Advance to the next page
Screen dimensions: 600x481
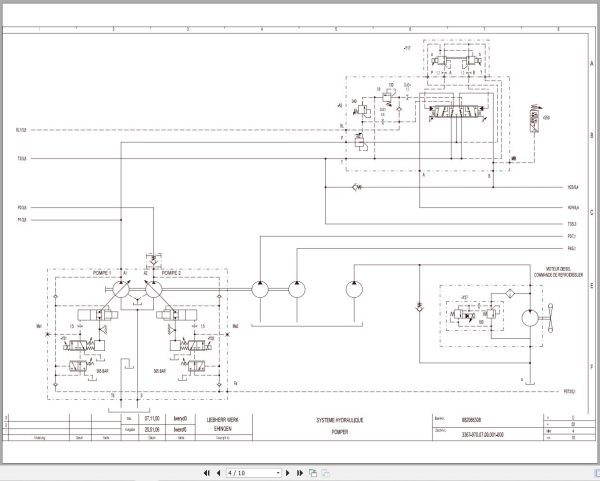(288, 473)
